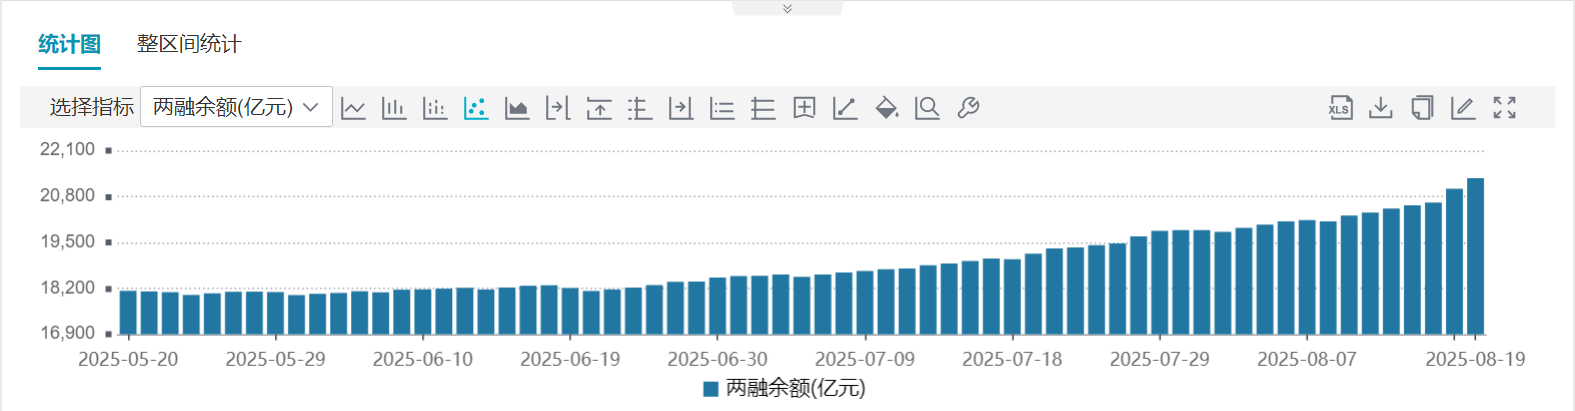The image size is (1575, 411).
Task: Click the upward arrow under bar icon
Action: tap(599, 108)
